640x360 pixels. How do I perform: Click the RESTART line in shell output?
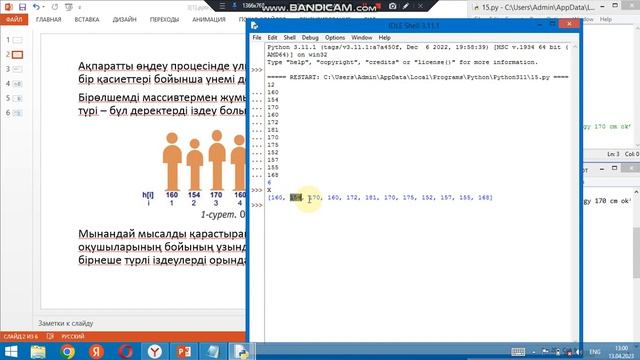pos(418,77)
